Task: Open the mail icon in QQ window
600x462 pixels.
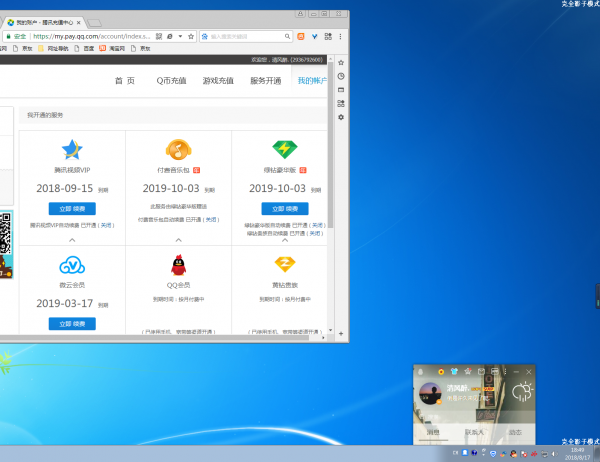Action: [481, 371]
